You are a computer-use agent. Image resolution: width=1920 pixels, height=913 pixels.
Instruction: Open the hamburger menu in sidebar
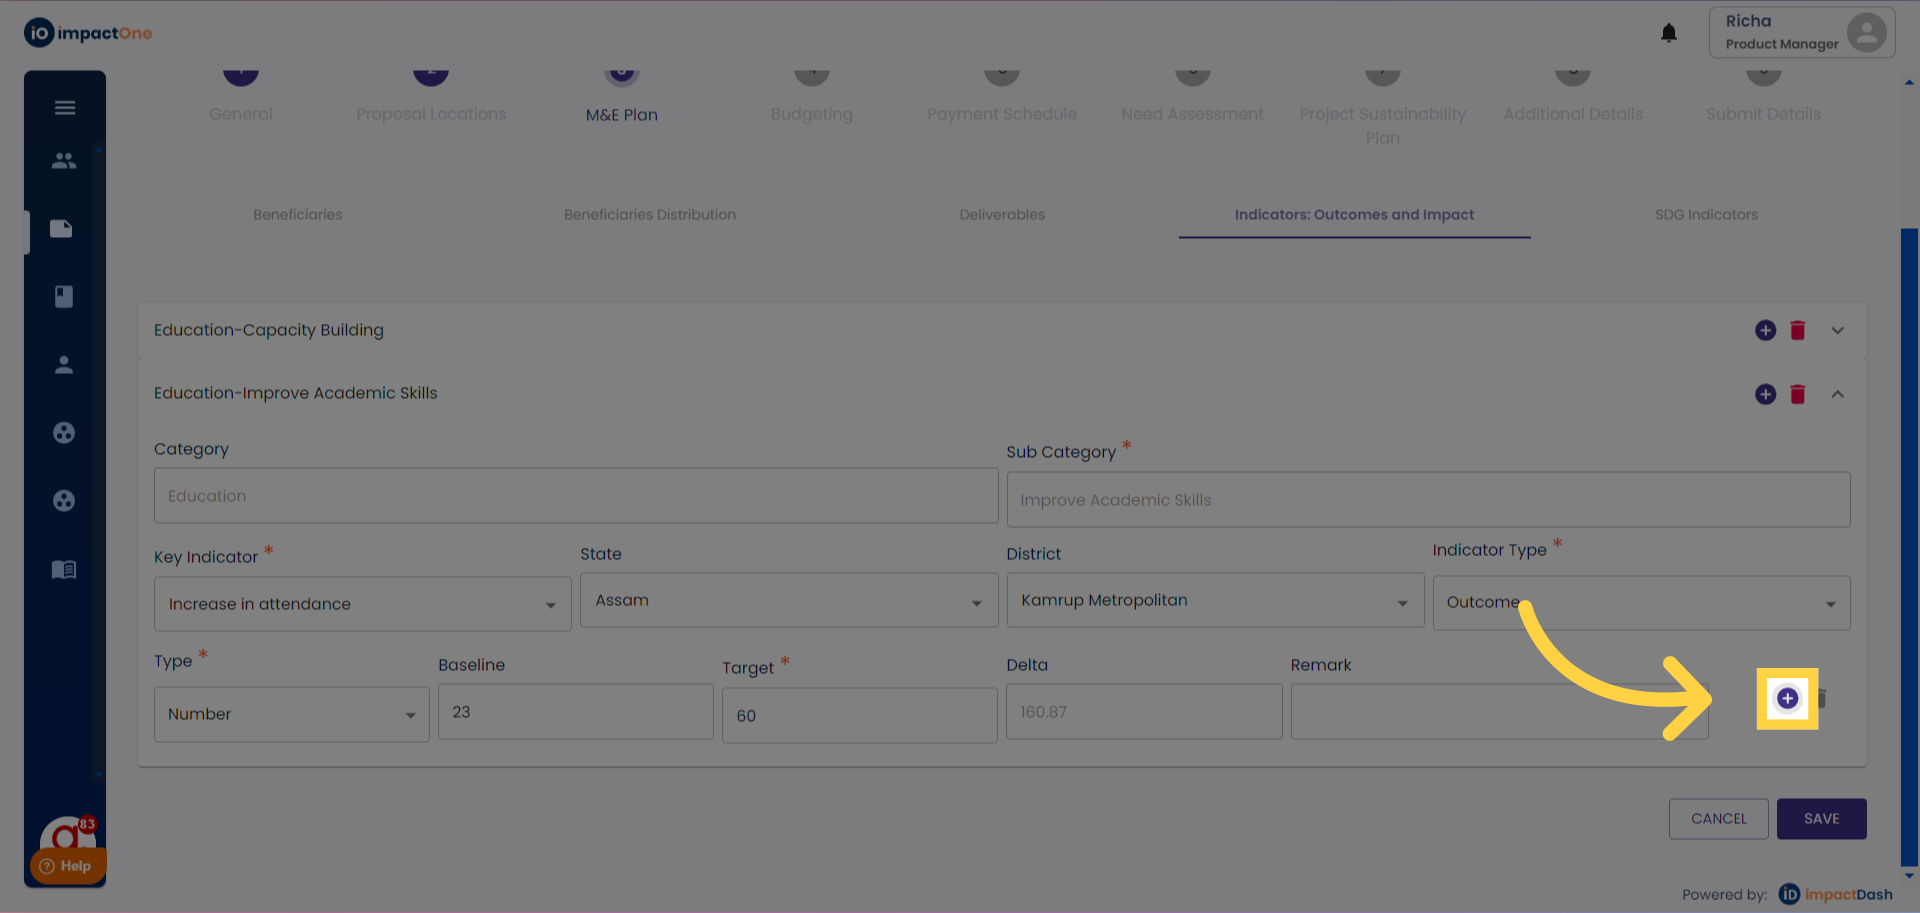65,108
